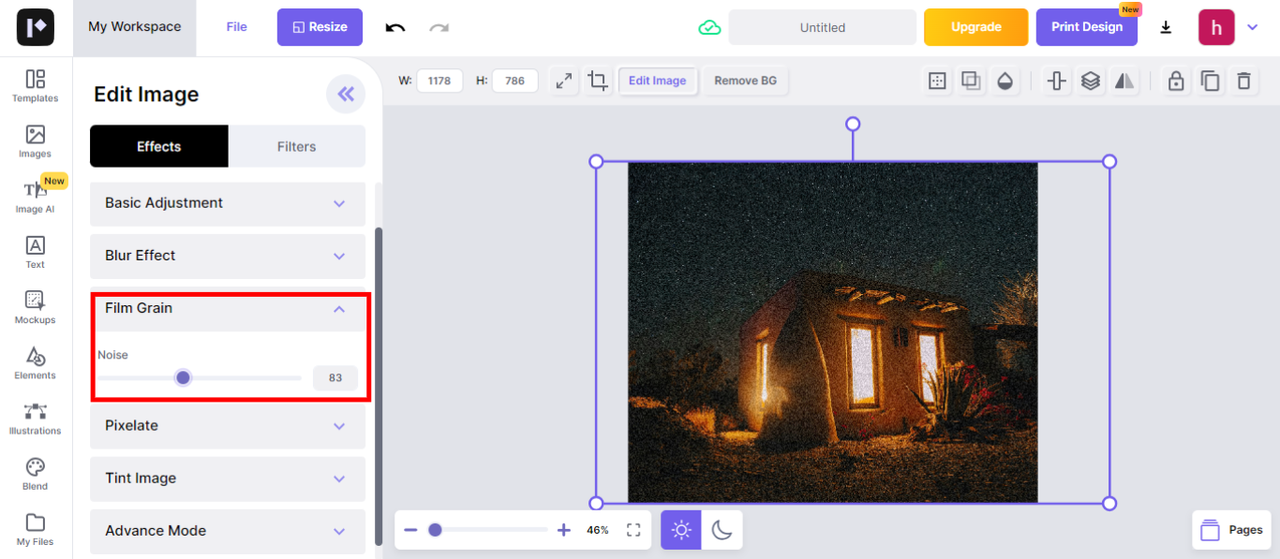Viewport: 1280px width, 559px height.
Task: Open the Illustrations panel
Action: pyautogui.click(x=35, y=419)
